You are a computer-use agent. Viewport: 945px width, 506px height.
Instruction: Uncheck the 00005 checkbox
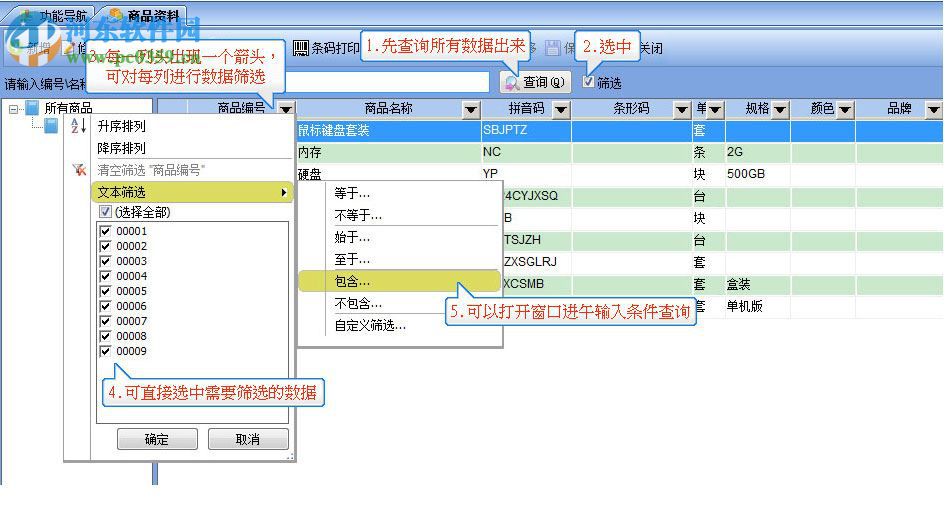coord(105,292)
